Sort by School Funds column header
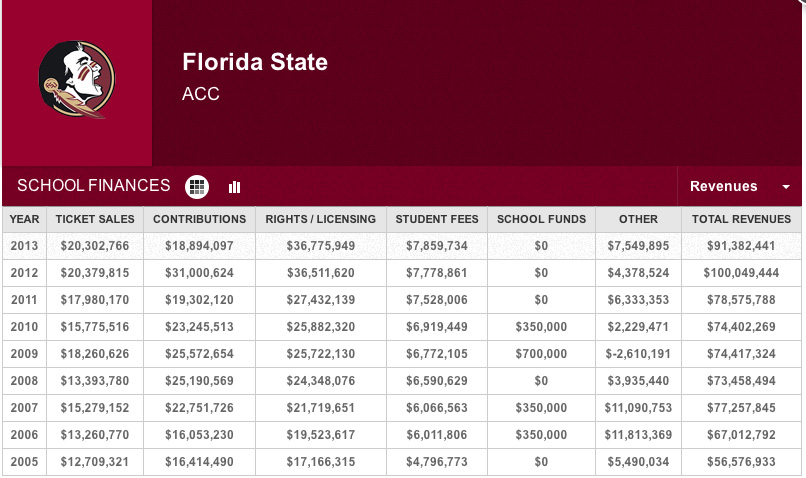The image size is (806, 478). coord(541,219)
